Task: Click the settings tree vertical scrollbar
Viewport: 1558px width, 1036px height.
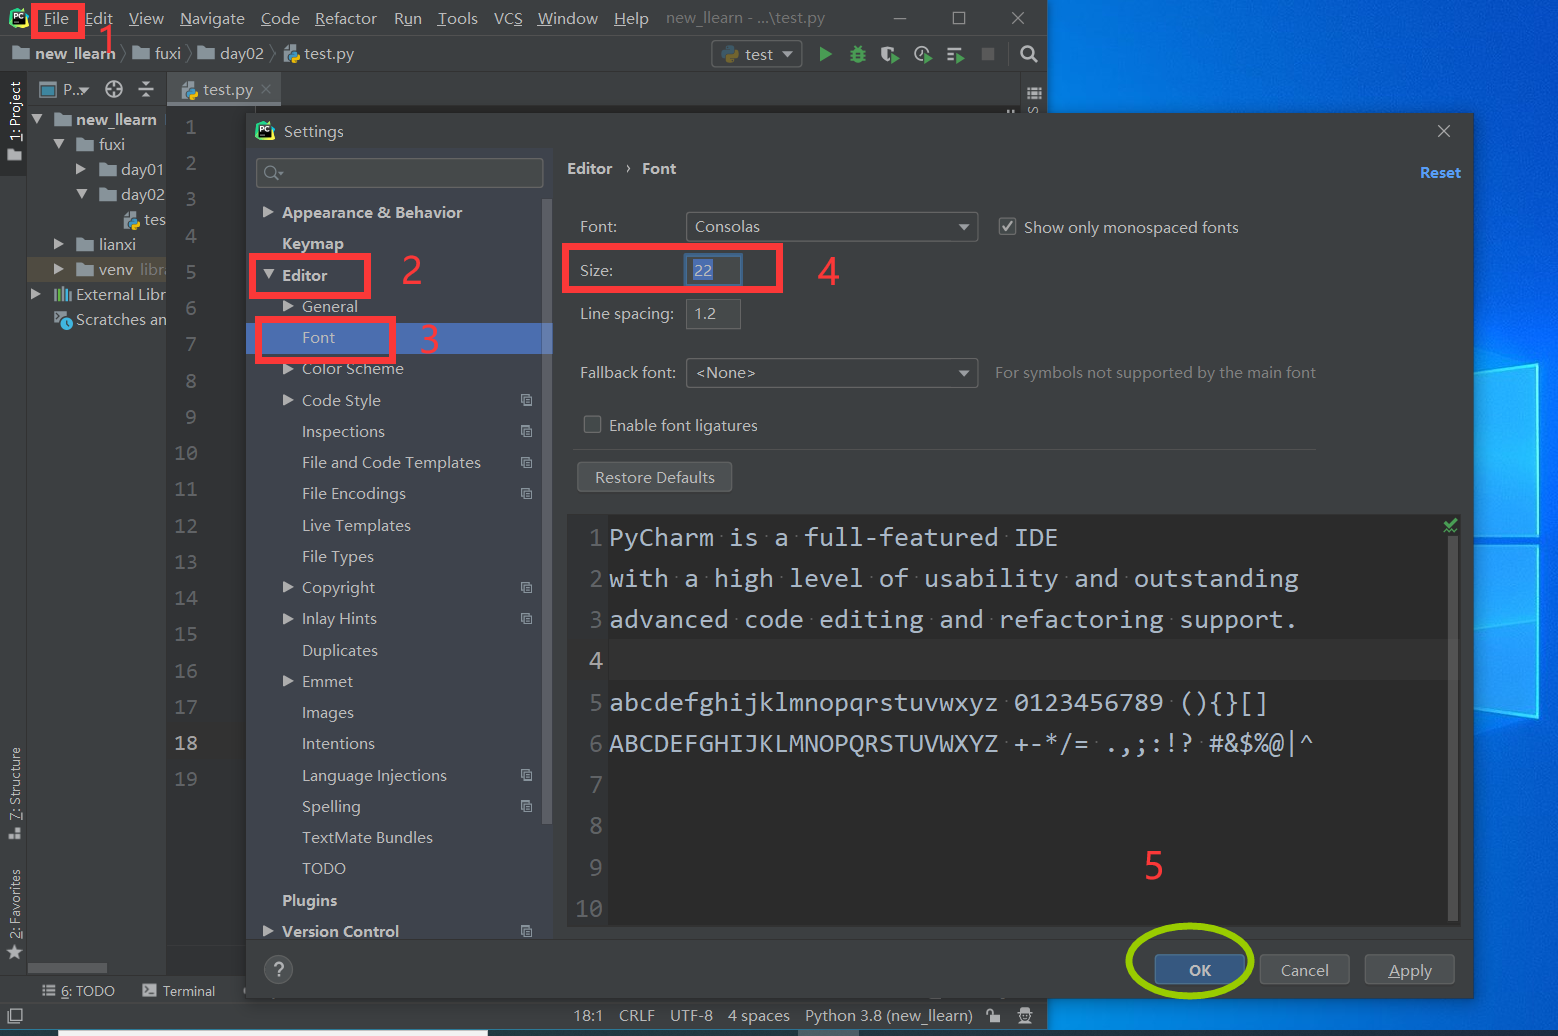Action: click(x=547, y=510)
